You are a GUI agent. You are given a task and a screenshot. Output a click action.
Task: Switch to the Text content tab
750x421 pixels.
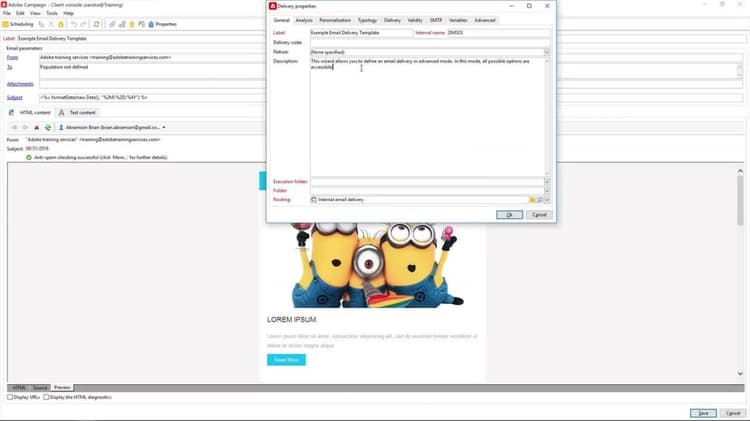click(77, 112)
